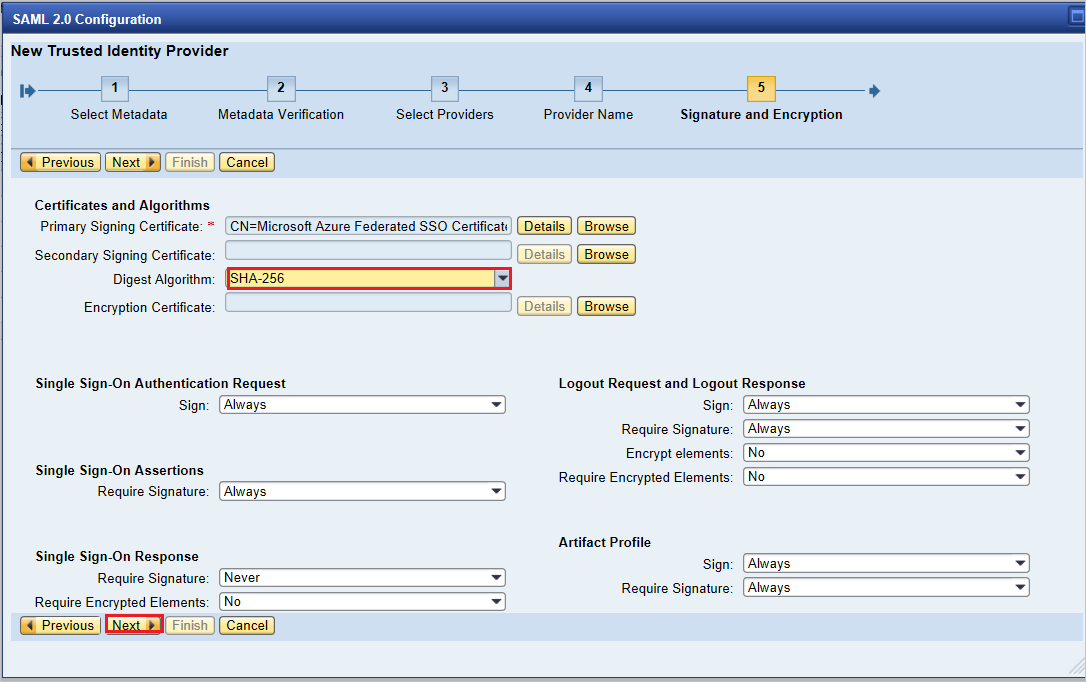
Task: Open Require Encrypted Elements dropdown for Logout Response
Action: pyautogui.click(x=1021, y=476)
